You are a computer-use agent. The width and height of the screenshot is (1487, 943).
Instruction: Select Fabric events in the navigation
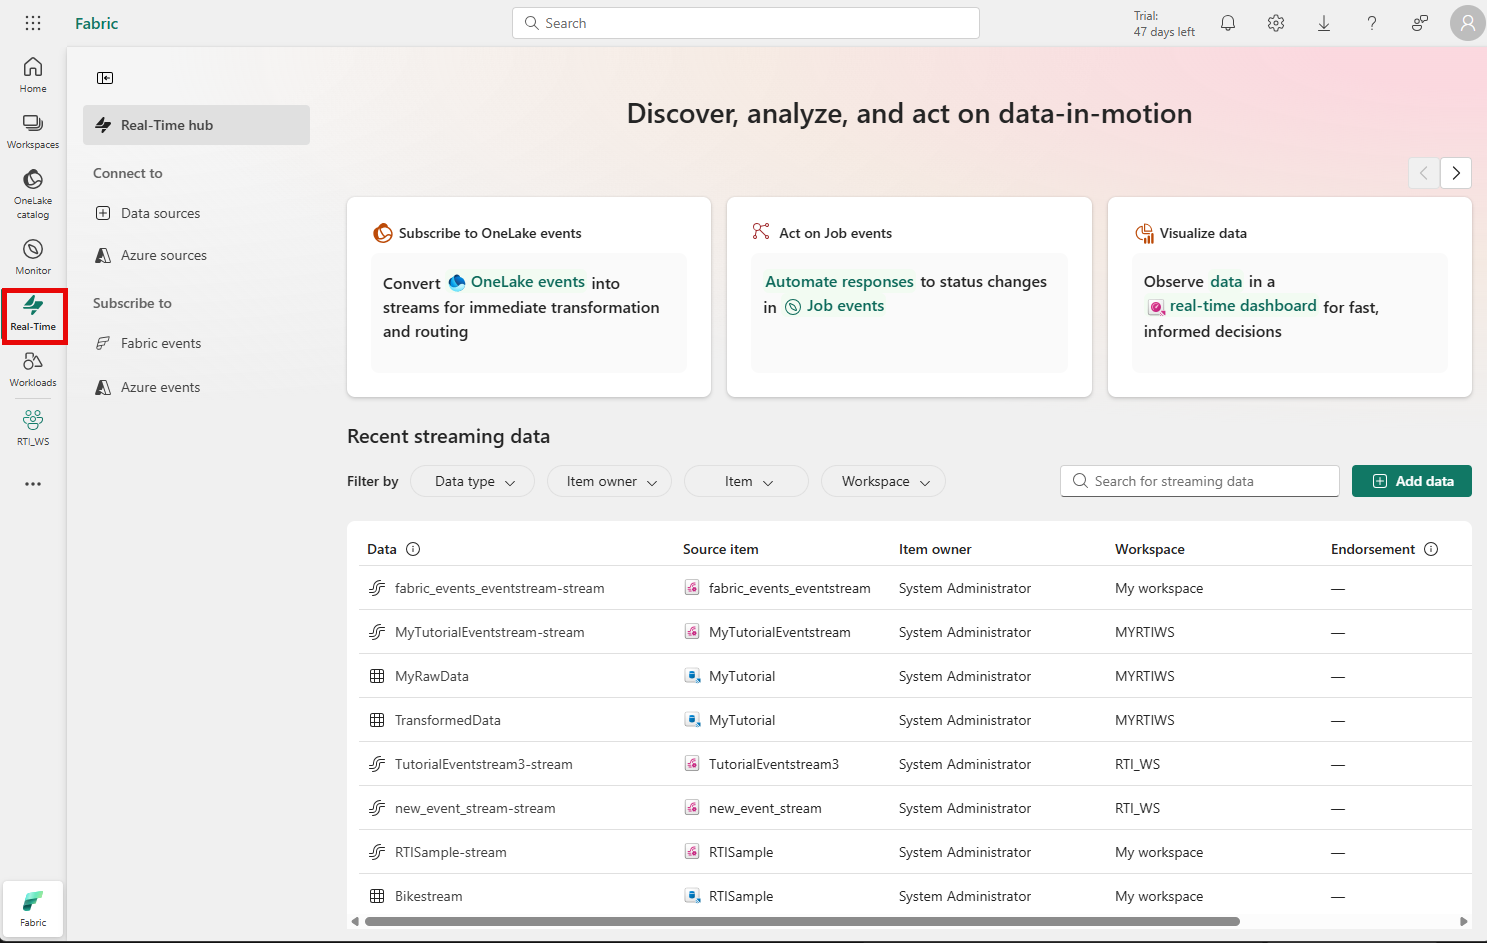click(x=160, y=343)
